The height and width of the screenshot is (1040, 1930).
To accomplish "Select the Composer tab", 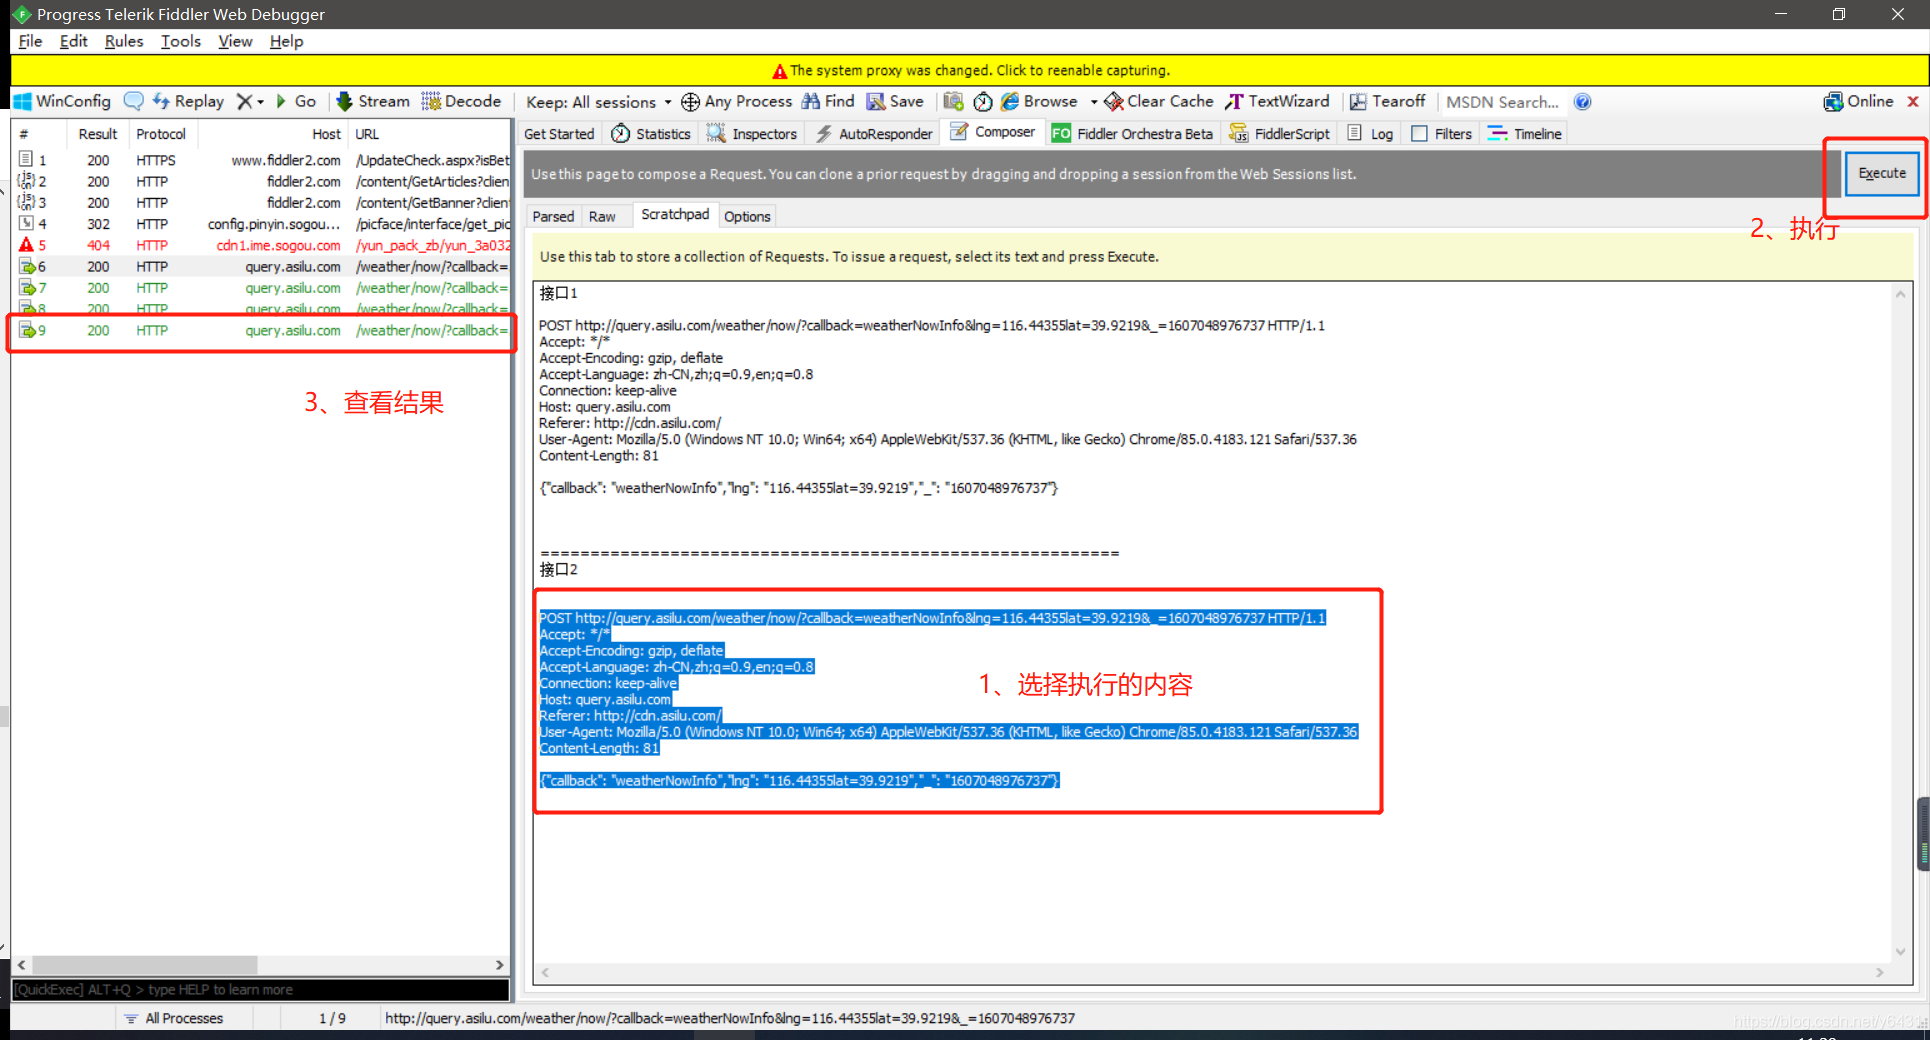I will point(993,132).
